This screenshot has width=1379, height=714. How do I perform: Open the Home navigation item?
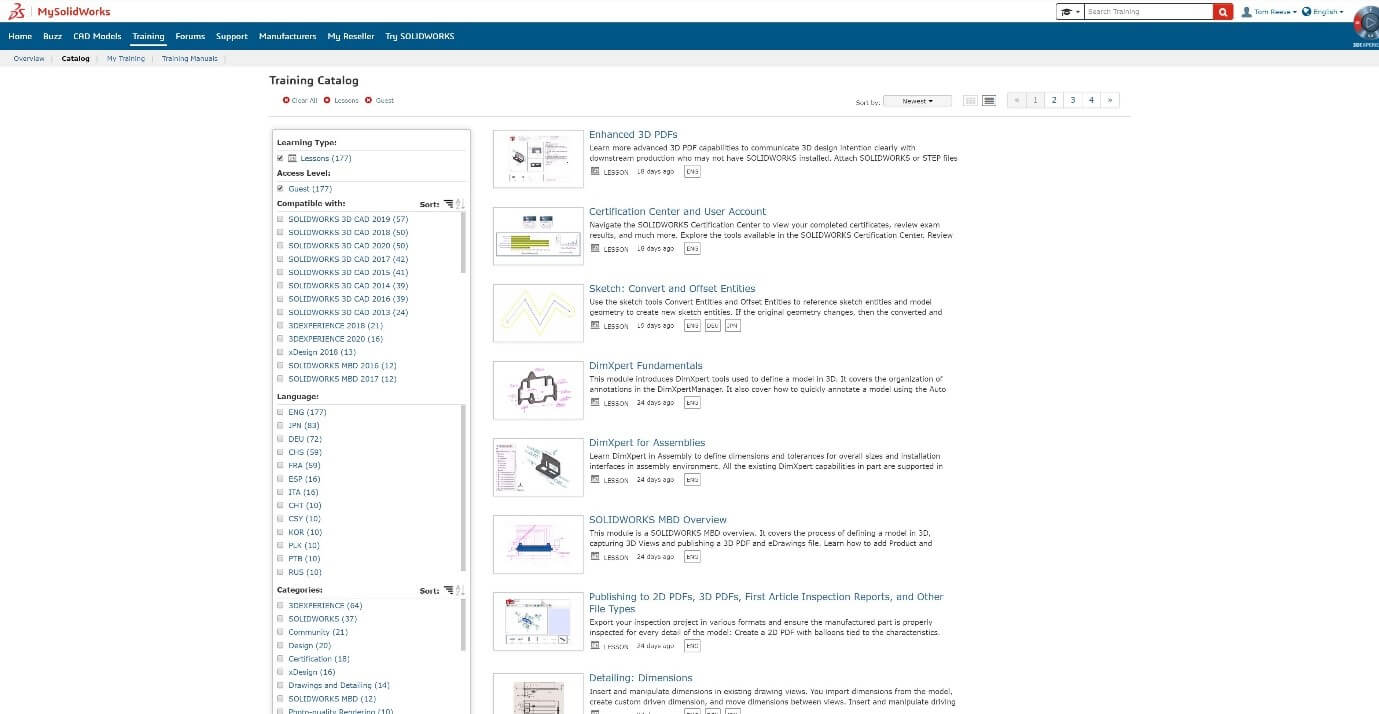coord(20,36)
